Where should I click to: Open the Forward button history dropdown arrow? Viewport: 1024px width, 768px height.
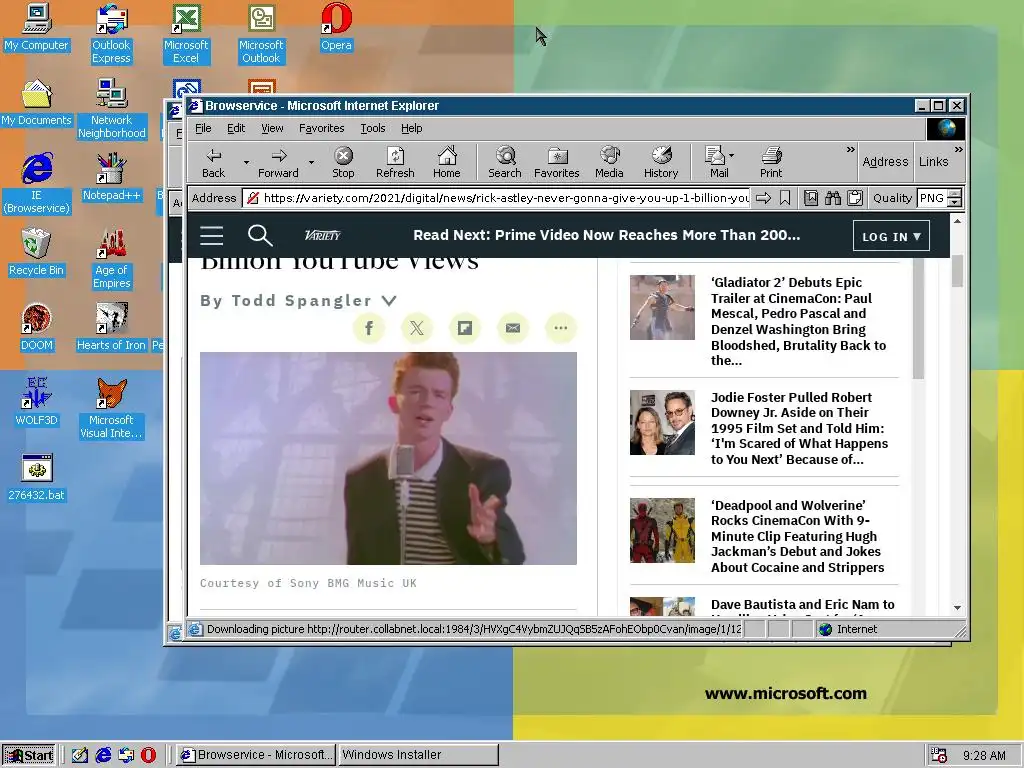coord(311,162)
